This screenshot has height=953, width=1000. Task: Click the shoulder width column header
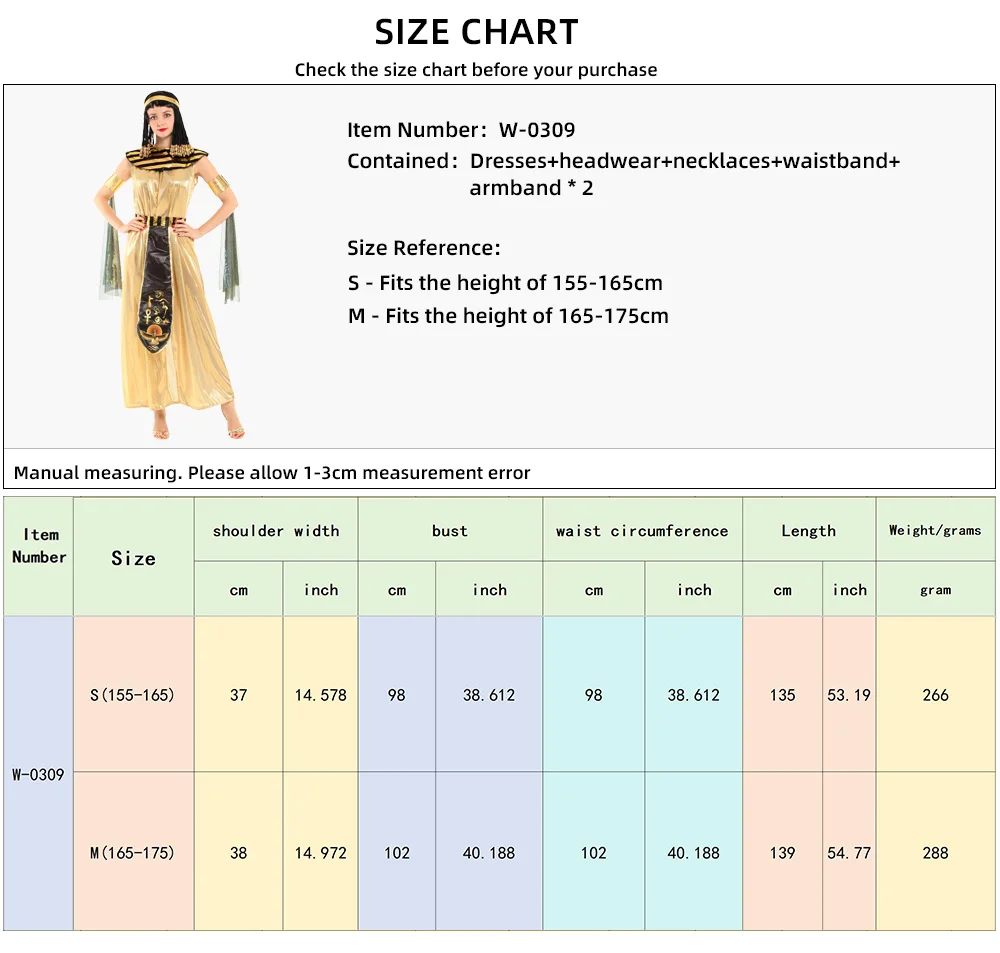pos(276,530)
